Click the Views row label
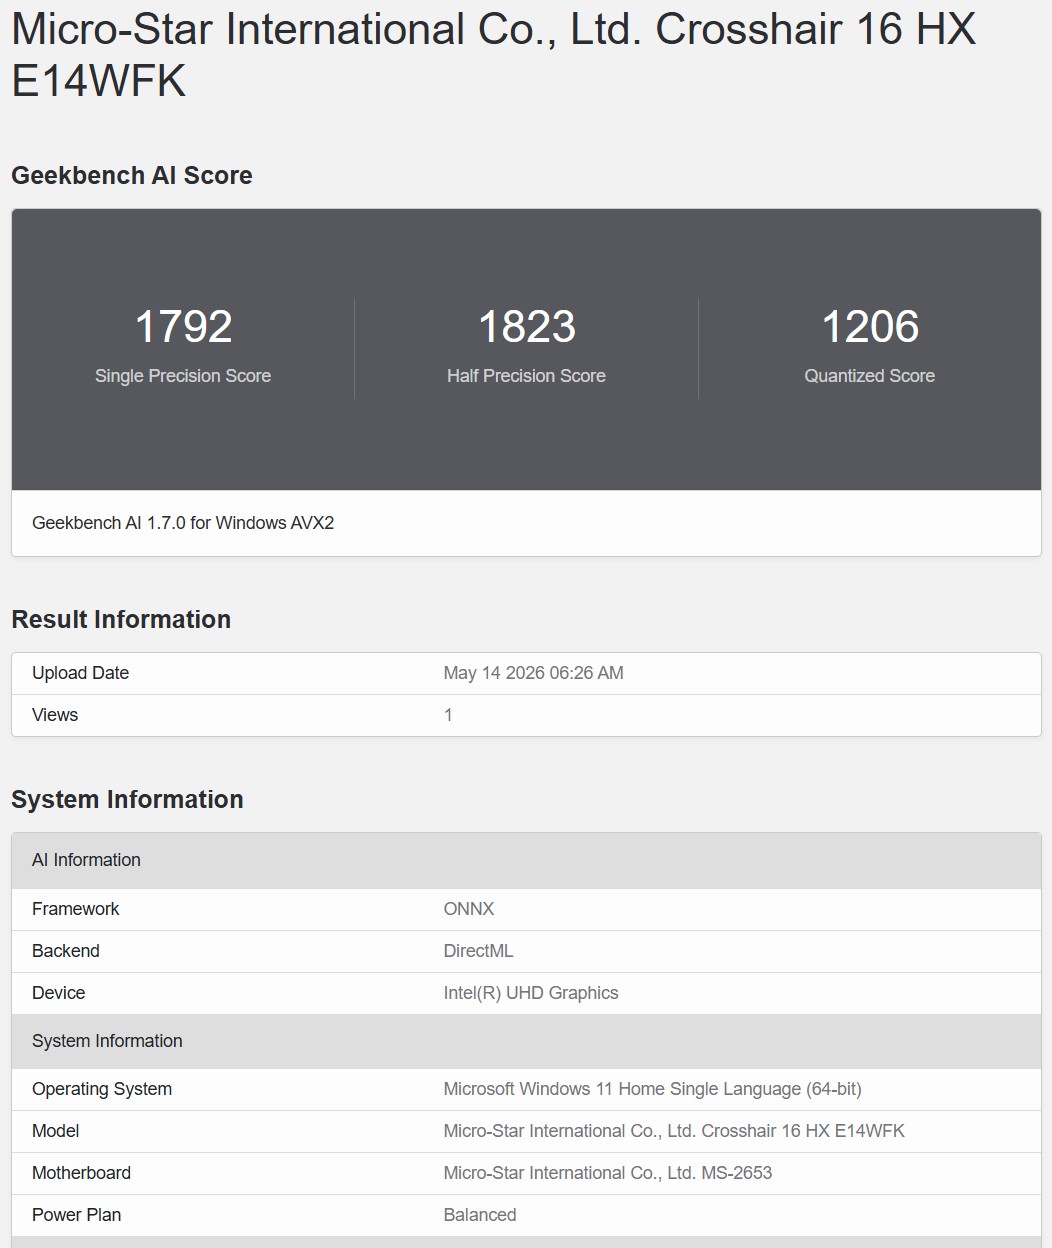This screenshot has height=1248, width=1052. [55, 715]
